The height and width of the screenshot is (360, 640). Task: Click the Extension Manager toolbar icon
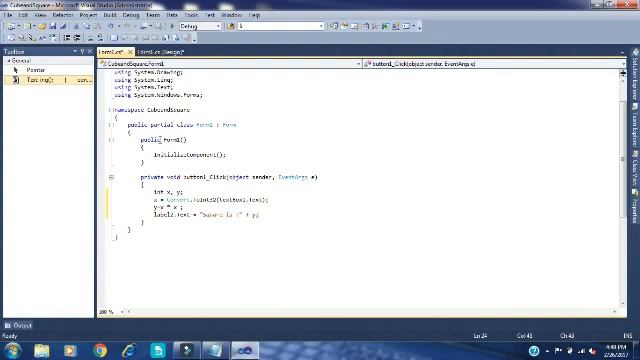[x=396, y=26]
